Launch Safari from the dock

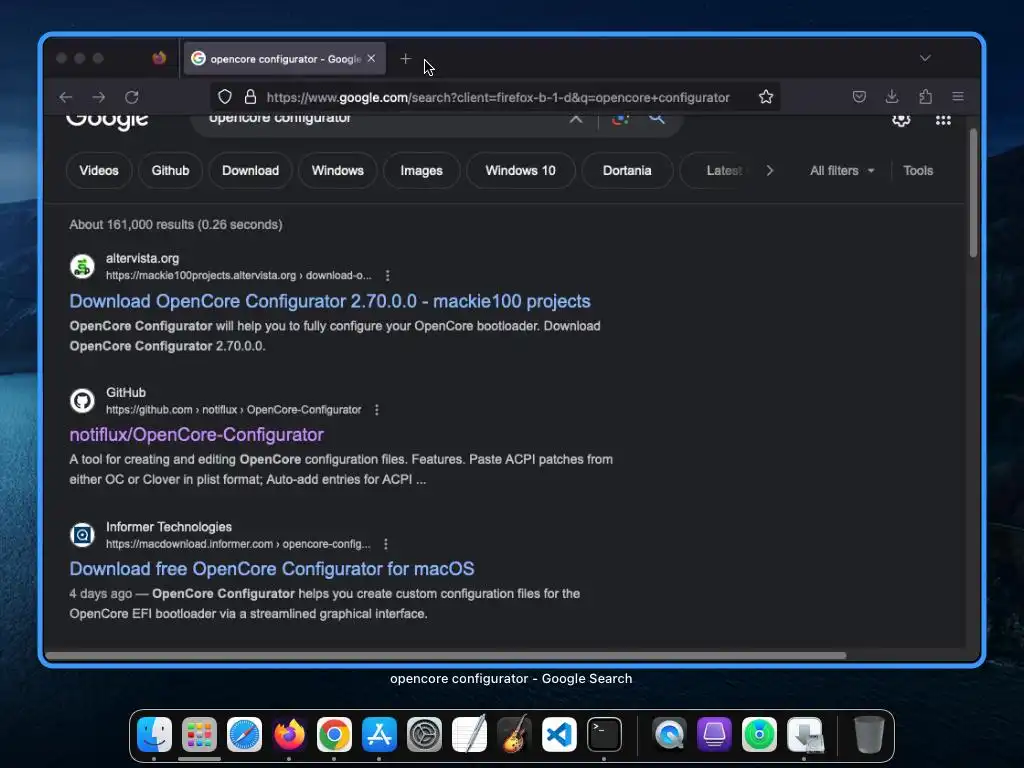point(244,735)
